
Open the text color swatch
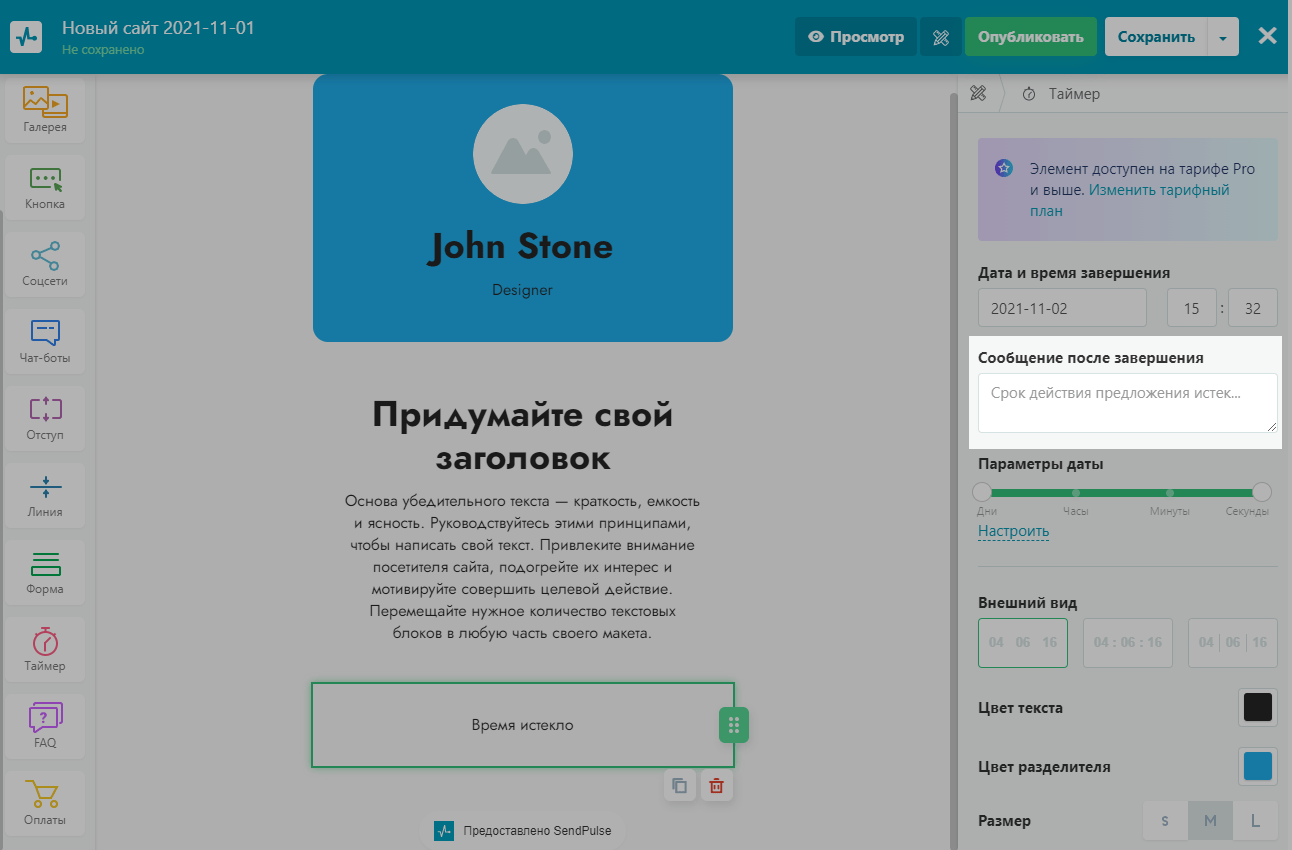pos(1257,708)
